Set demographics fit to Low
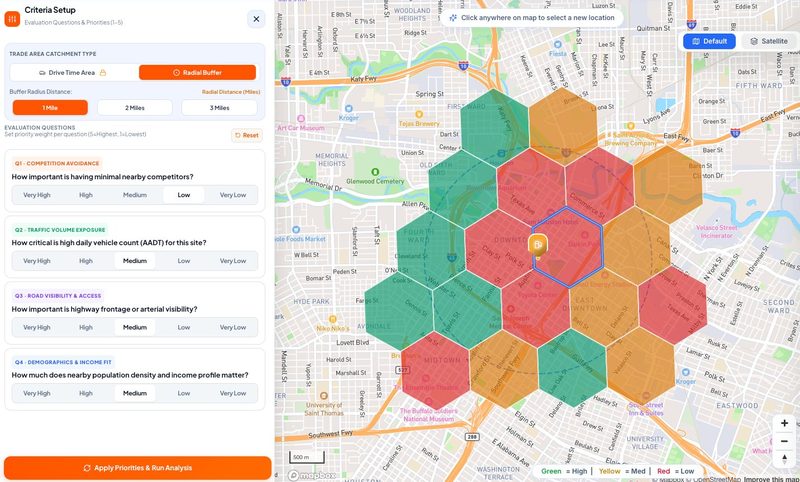Screen dimensions: 800x482 [x=184, y=393]
